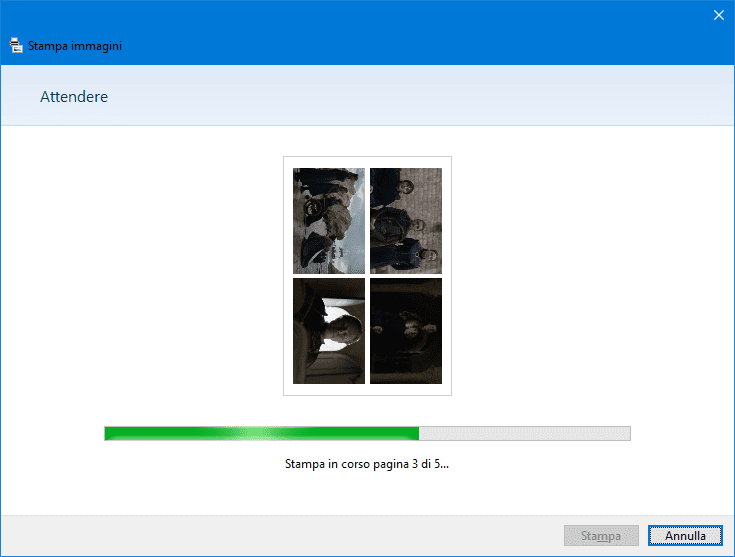This screenshot has height=557, width=735.
Task: Click the Attendere heading
Action: pyautogui.click(x=74, y=97)
